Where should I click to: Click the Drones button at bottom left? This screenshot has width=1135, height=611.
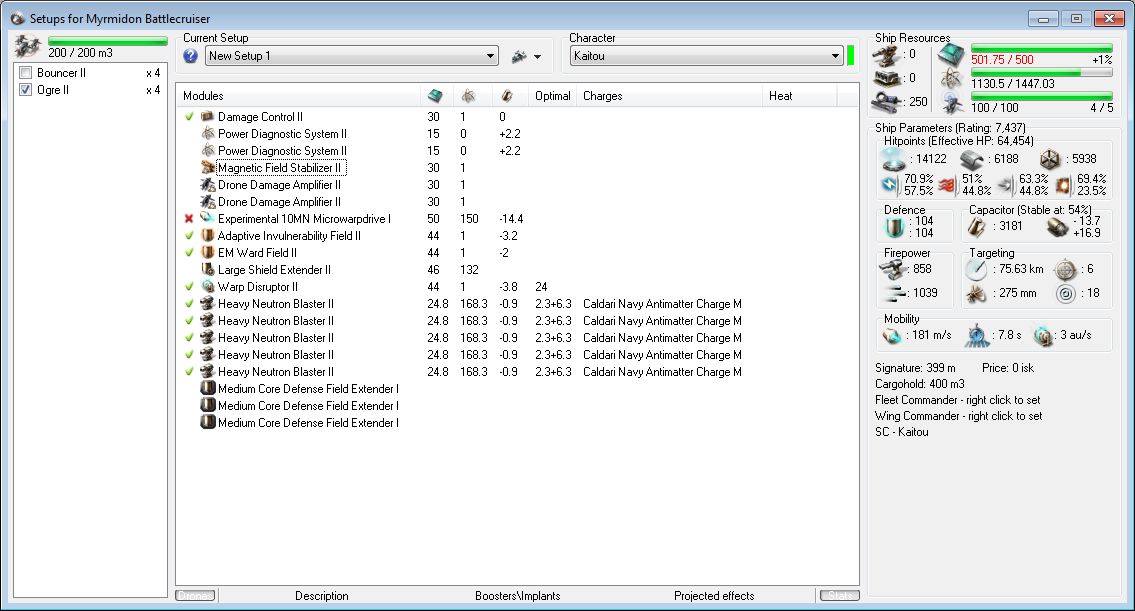click(x=195, y=596)
